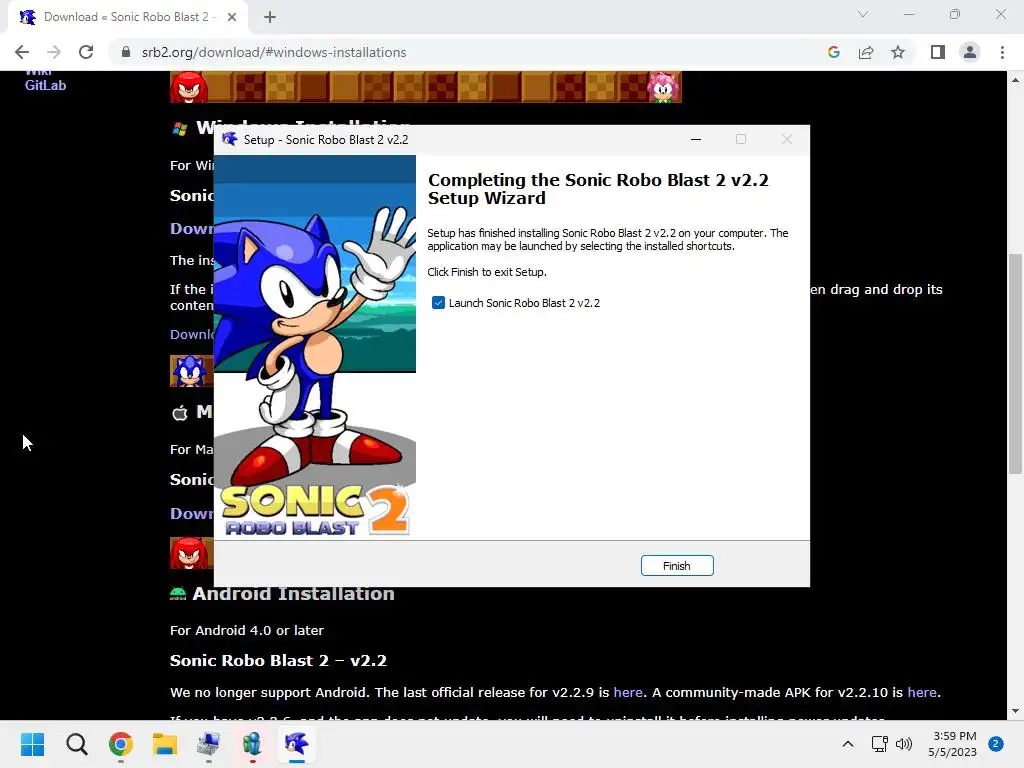The width and height of the screenshot is (1024, 768).
Task: Bookmark this tab with star icon
Action: [x=898, y=52]
